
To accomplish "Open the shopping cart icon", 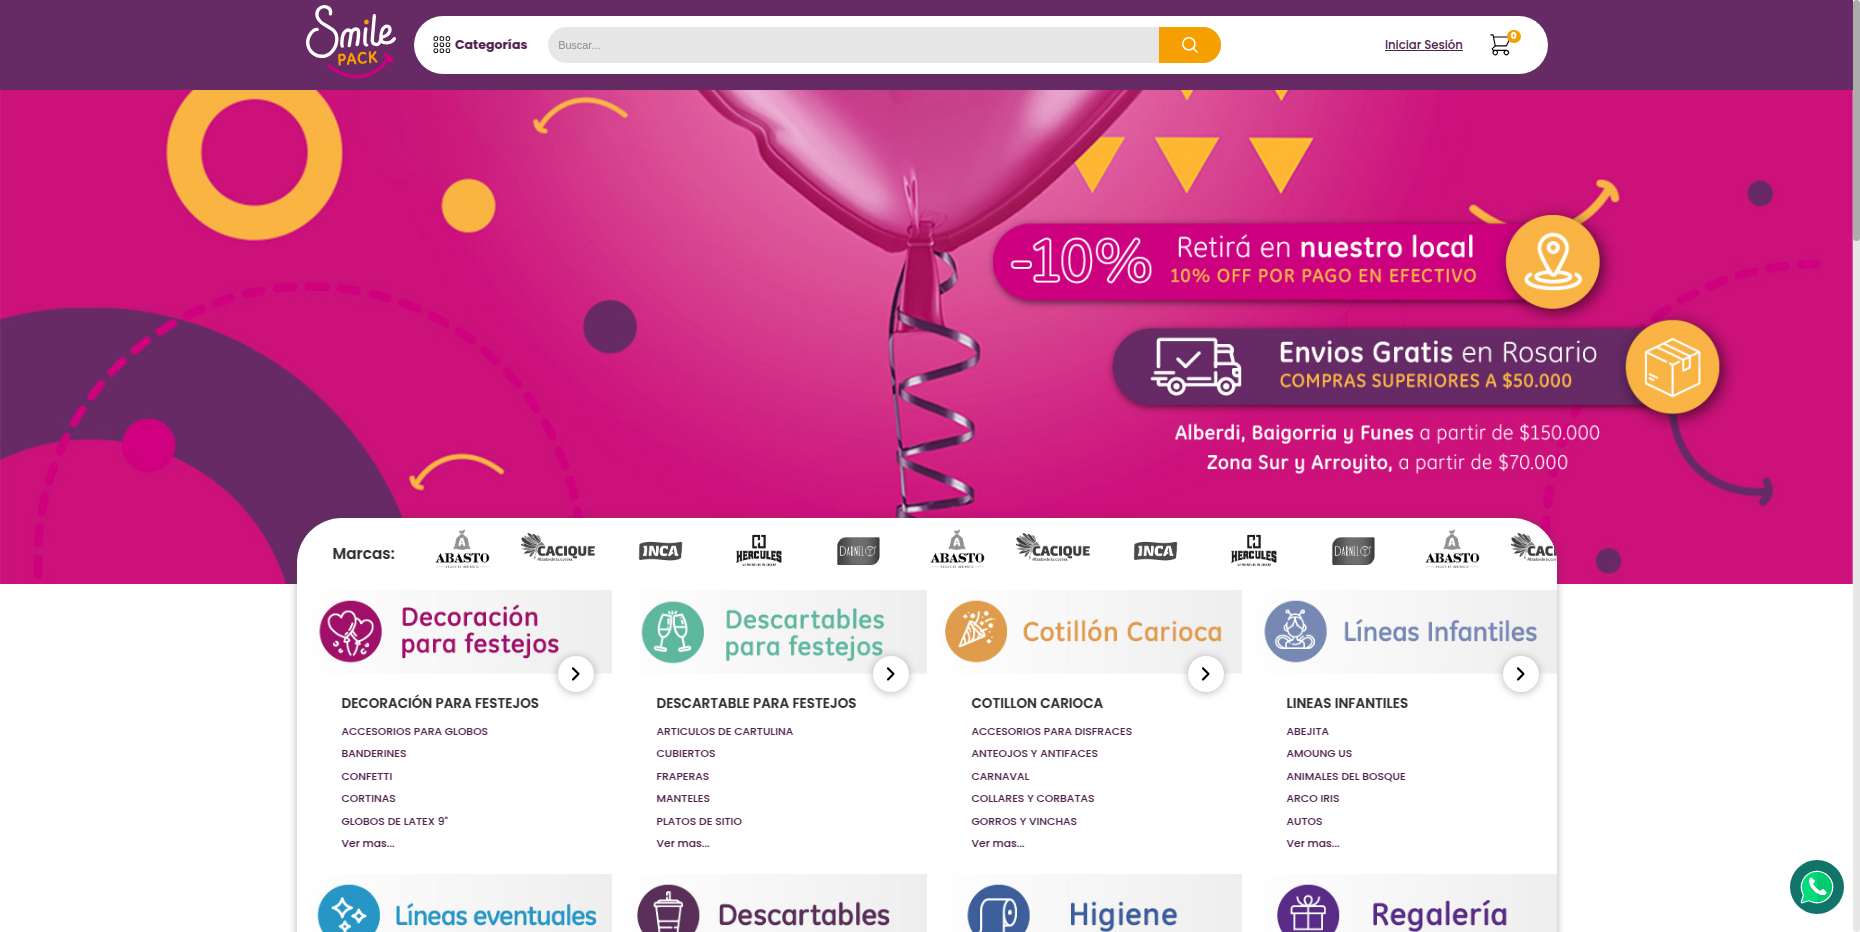I will click(x=1500, y=45).
